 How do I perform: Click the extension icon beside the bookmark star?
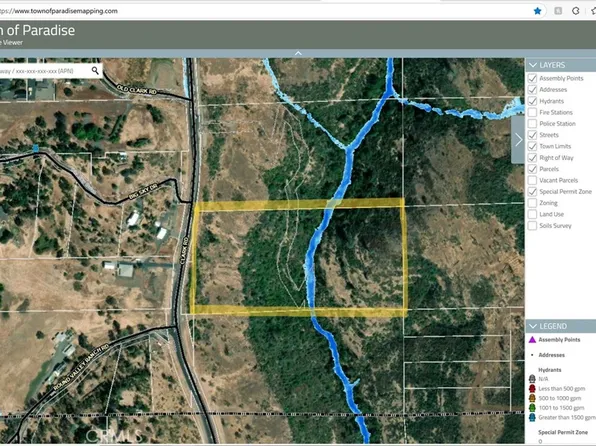(558, 11)
